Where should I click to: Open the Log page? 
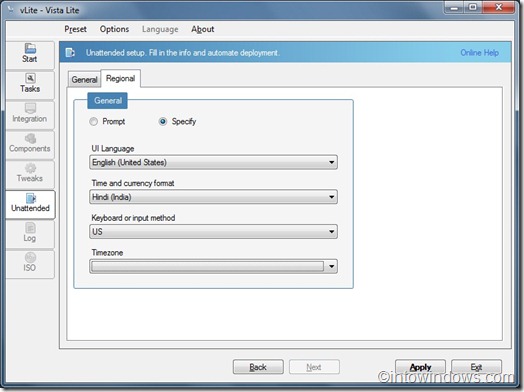30,234
